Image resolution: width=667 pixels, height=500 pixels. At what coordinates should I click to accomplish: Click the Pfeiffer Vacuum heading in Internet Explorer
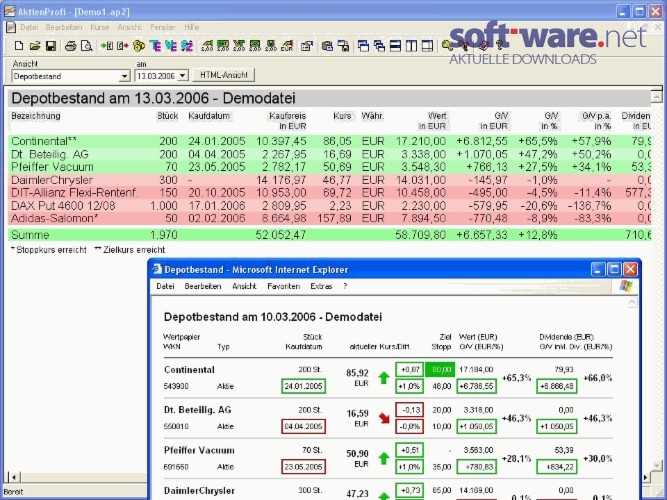[199, 450]
